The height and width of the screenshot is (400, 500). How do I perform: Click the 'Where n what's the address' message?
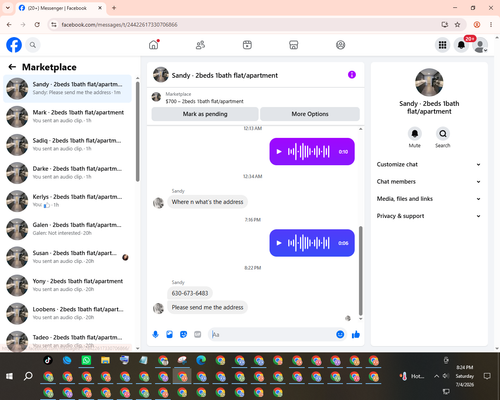click(207, 202)
